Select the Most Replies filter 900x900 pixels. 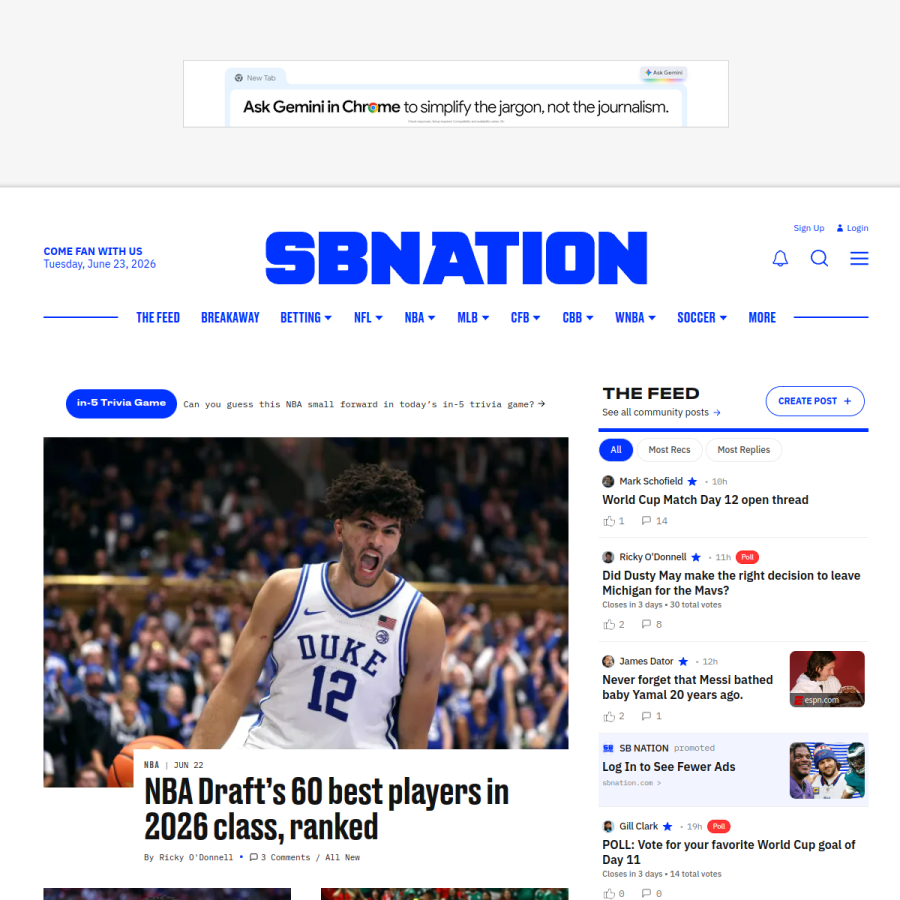tap(743, 450)
